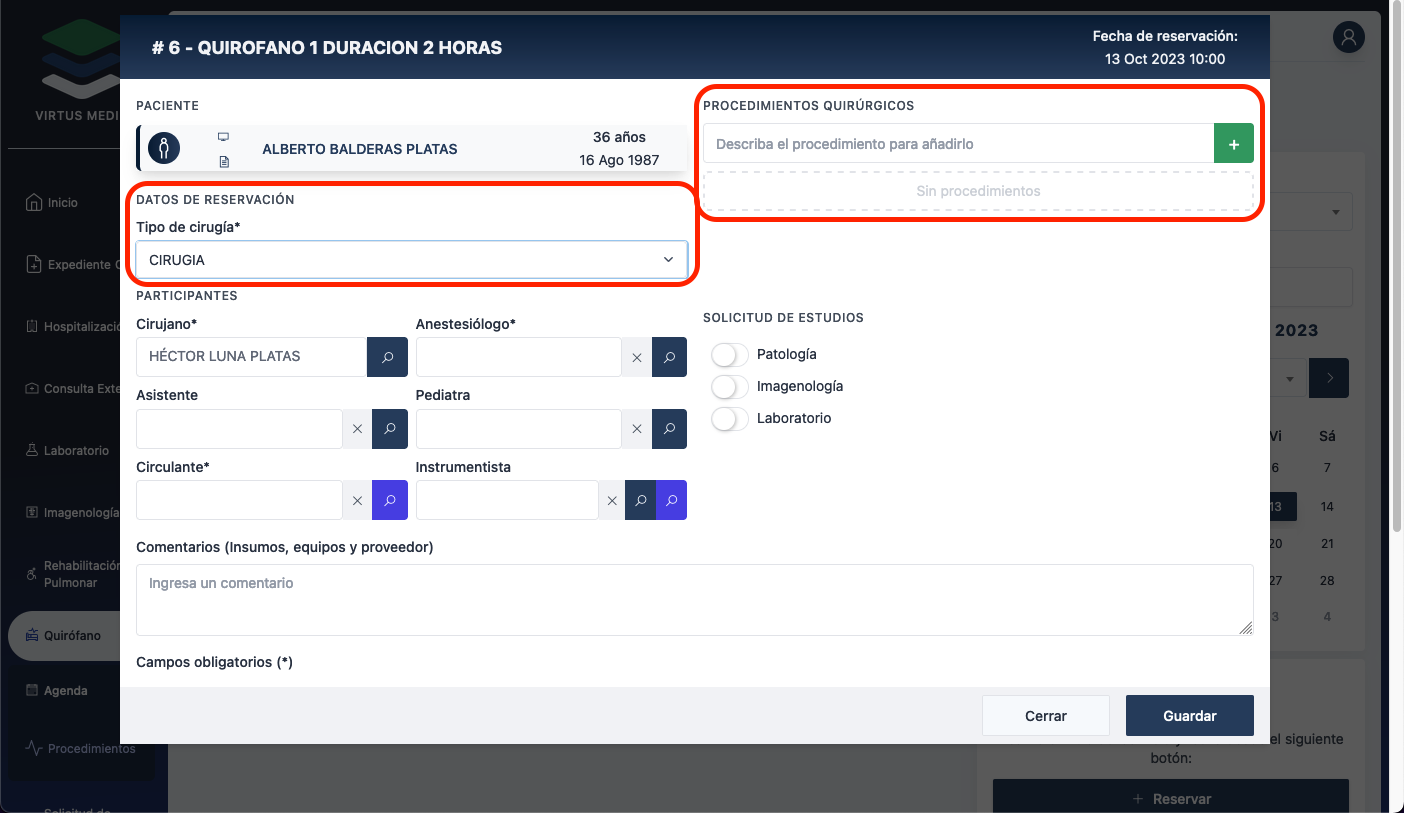This screenshot has height=813, width=1404.
Task: Toggle the Imagenología study switch
Action: 730,387
